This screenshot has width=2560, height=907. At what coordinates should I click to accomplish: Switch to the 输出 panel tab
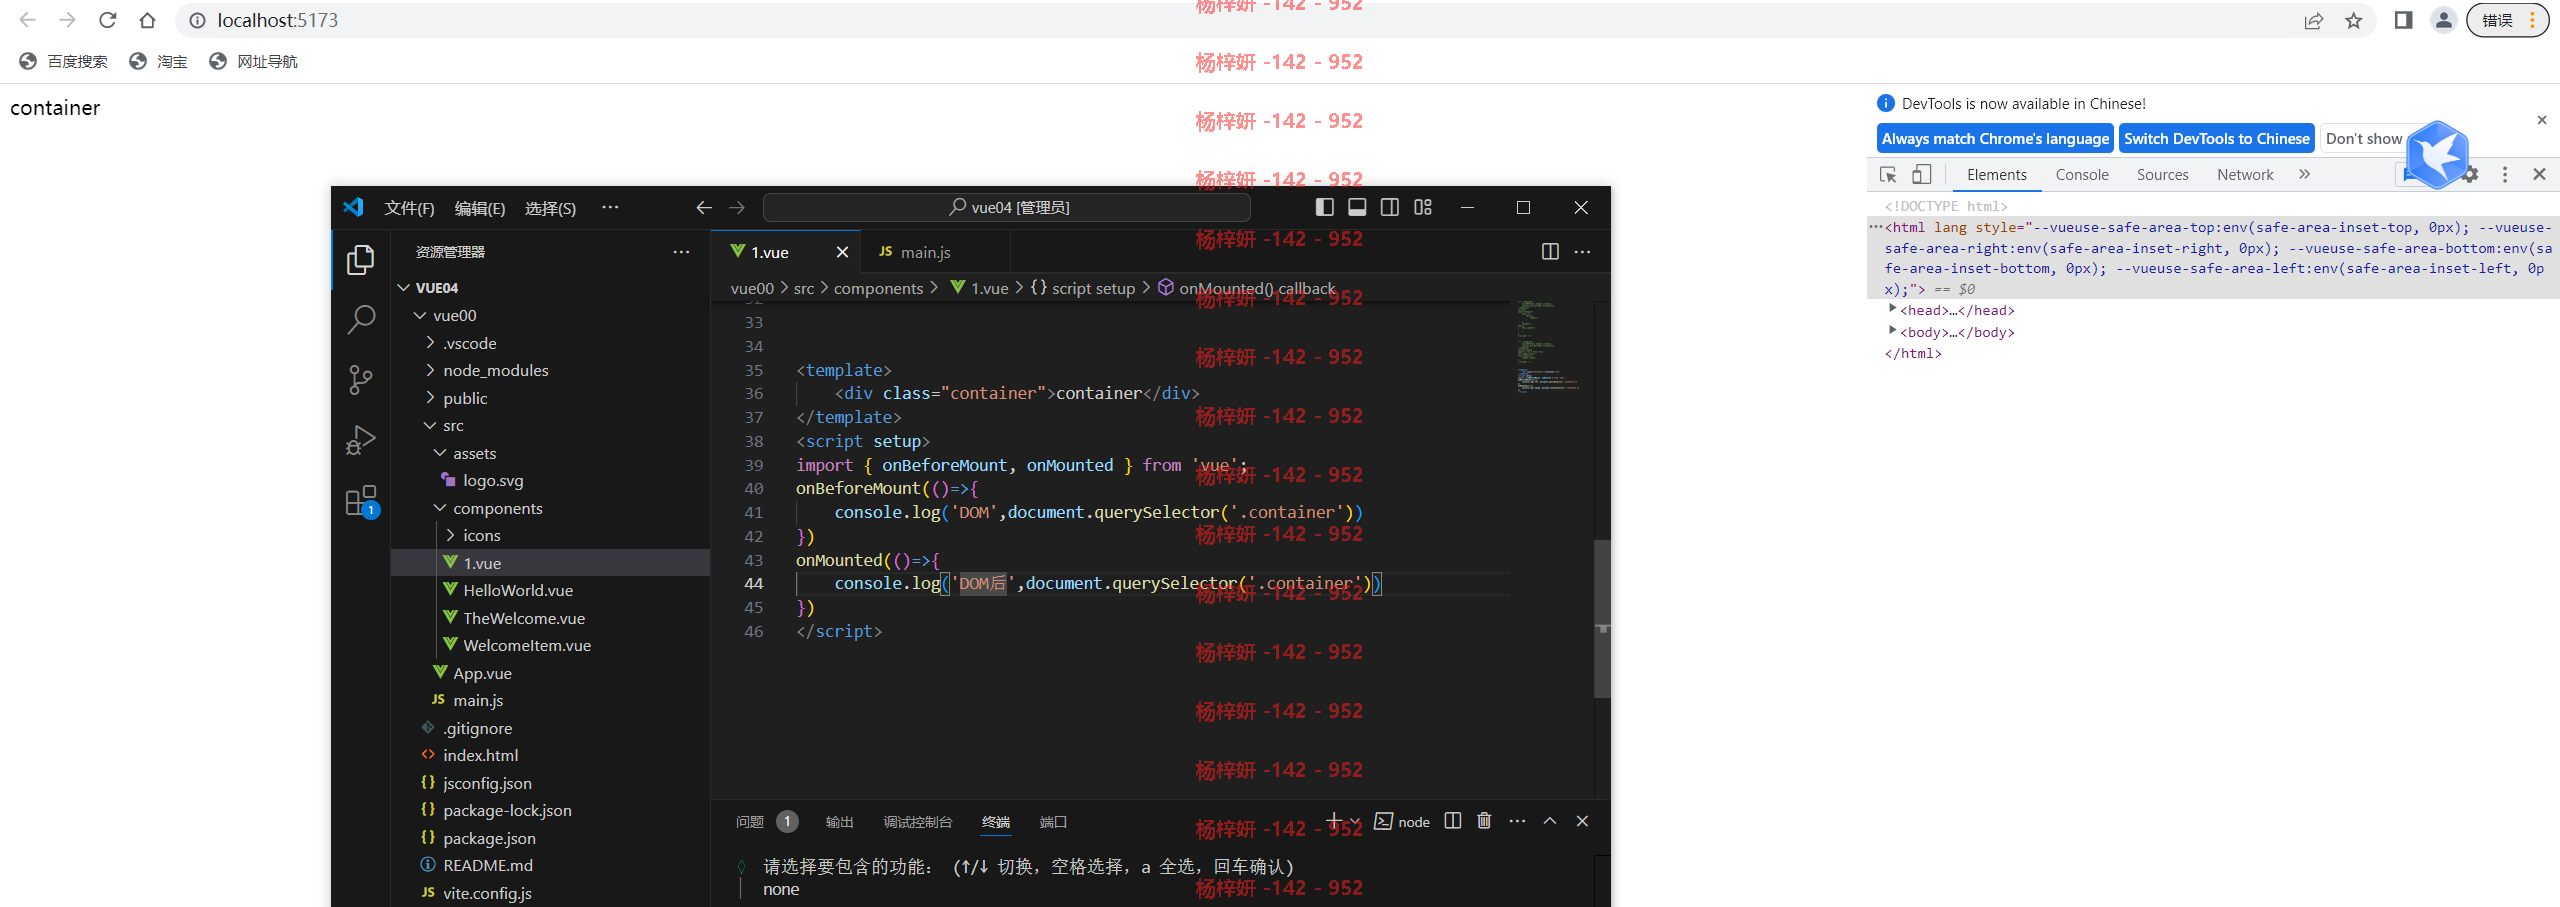pos(840,822)
